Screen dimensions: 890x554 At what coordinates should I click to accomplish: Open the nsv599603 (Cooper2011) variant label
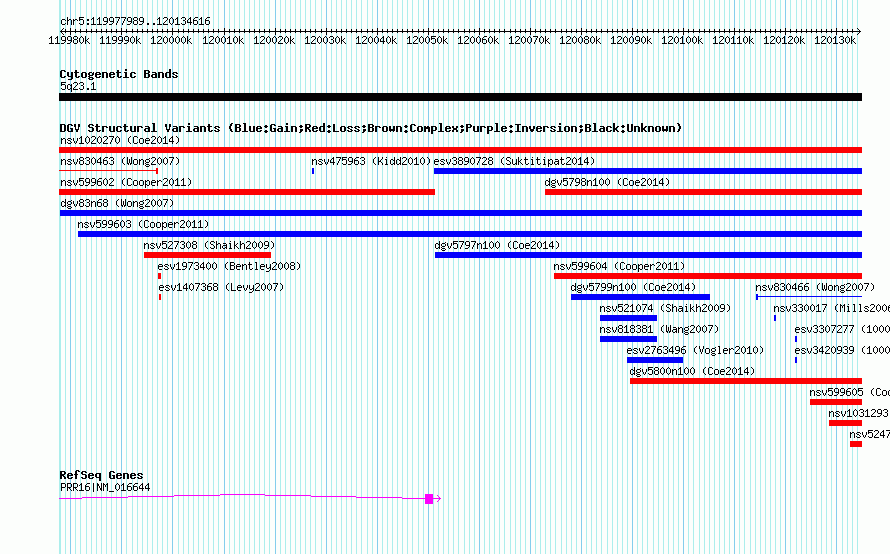143,224
